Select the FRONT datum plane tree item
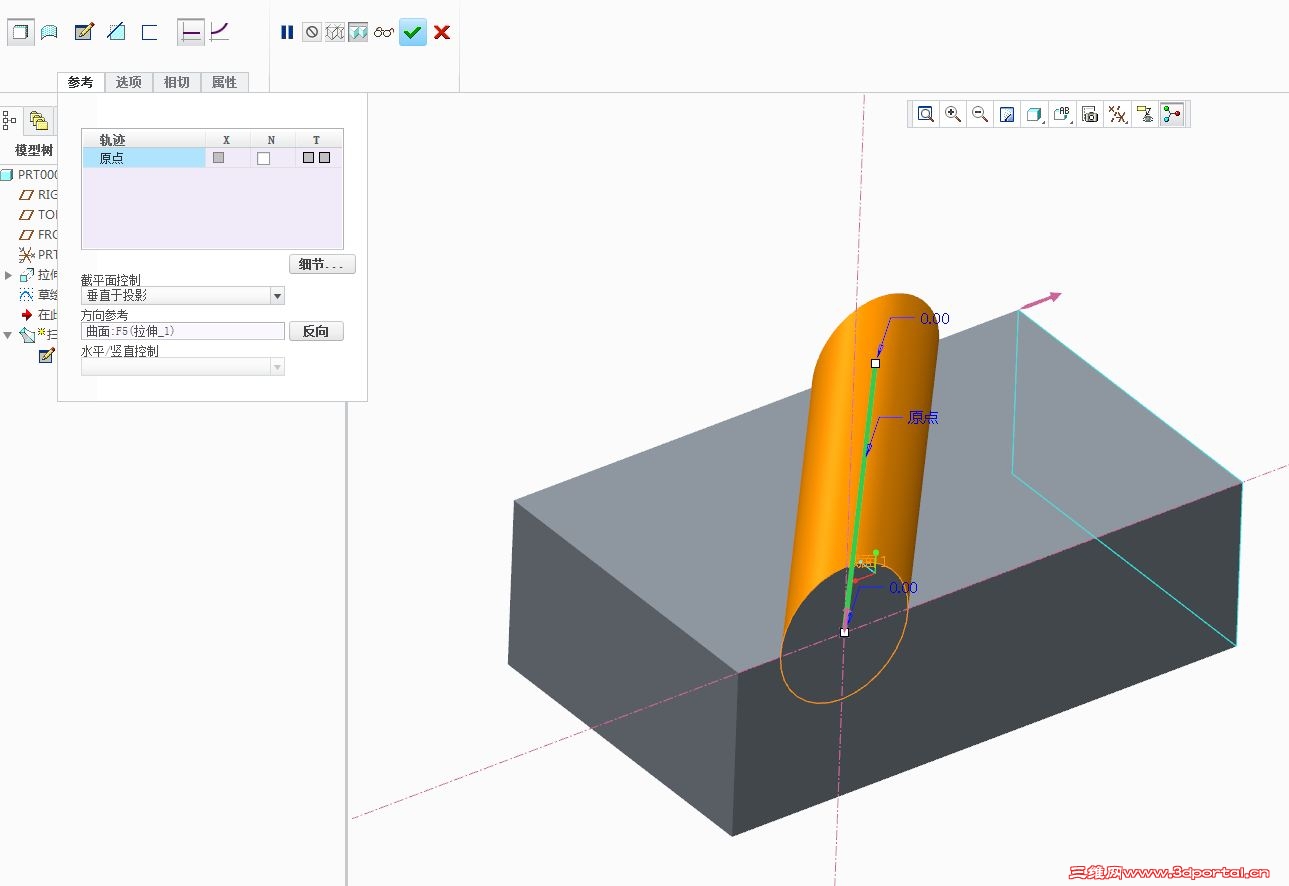The width and height of the screenshot is (1289, 886). 40,235
